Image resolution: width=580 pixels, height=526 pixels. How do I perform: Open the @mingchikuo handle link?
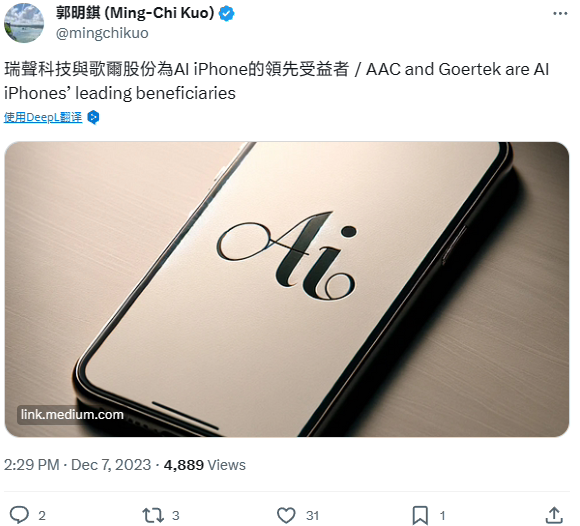tap(102, 33)
